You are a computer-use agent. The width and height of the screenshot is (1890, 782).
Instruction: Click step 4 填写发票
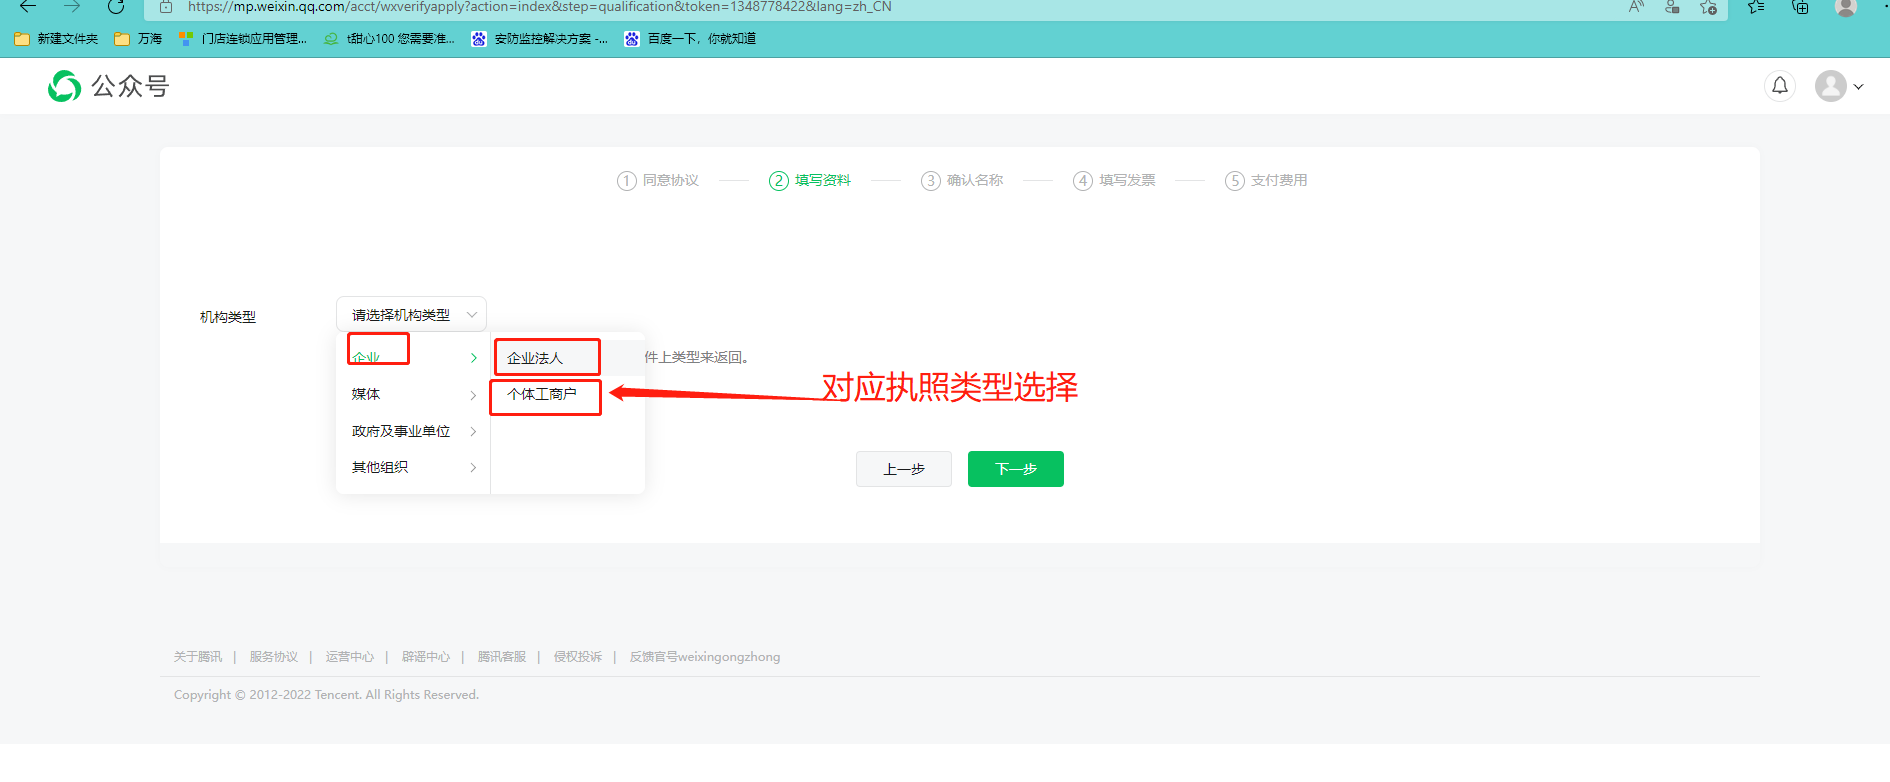(x=1114, y=180)
